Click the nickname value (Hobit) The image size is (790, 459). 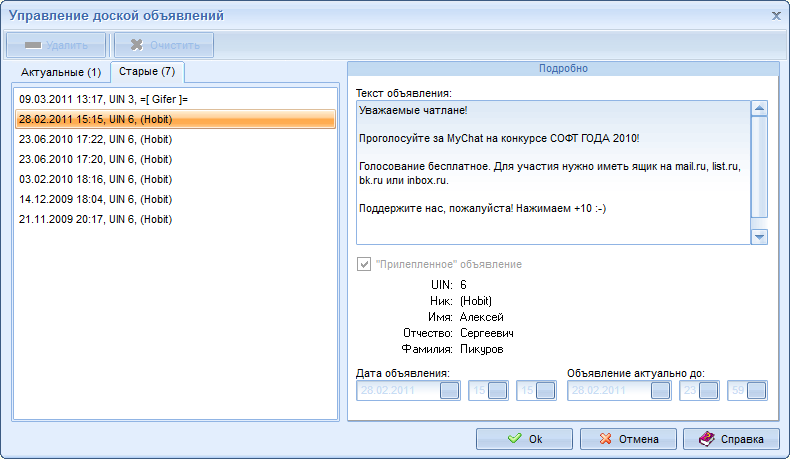(476, 301)
